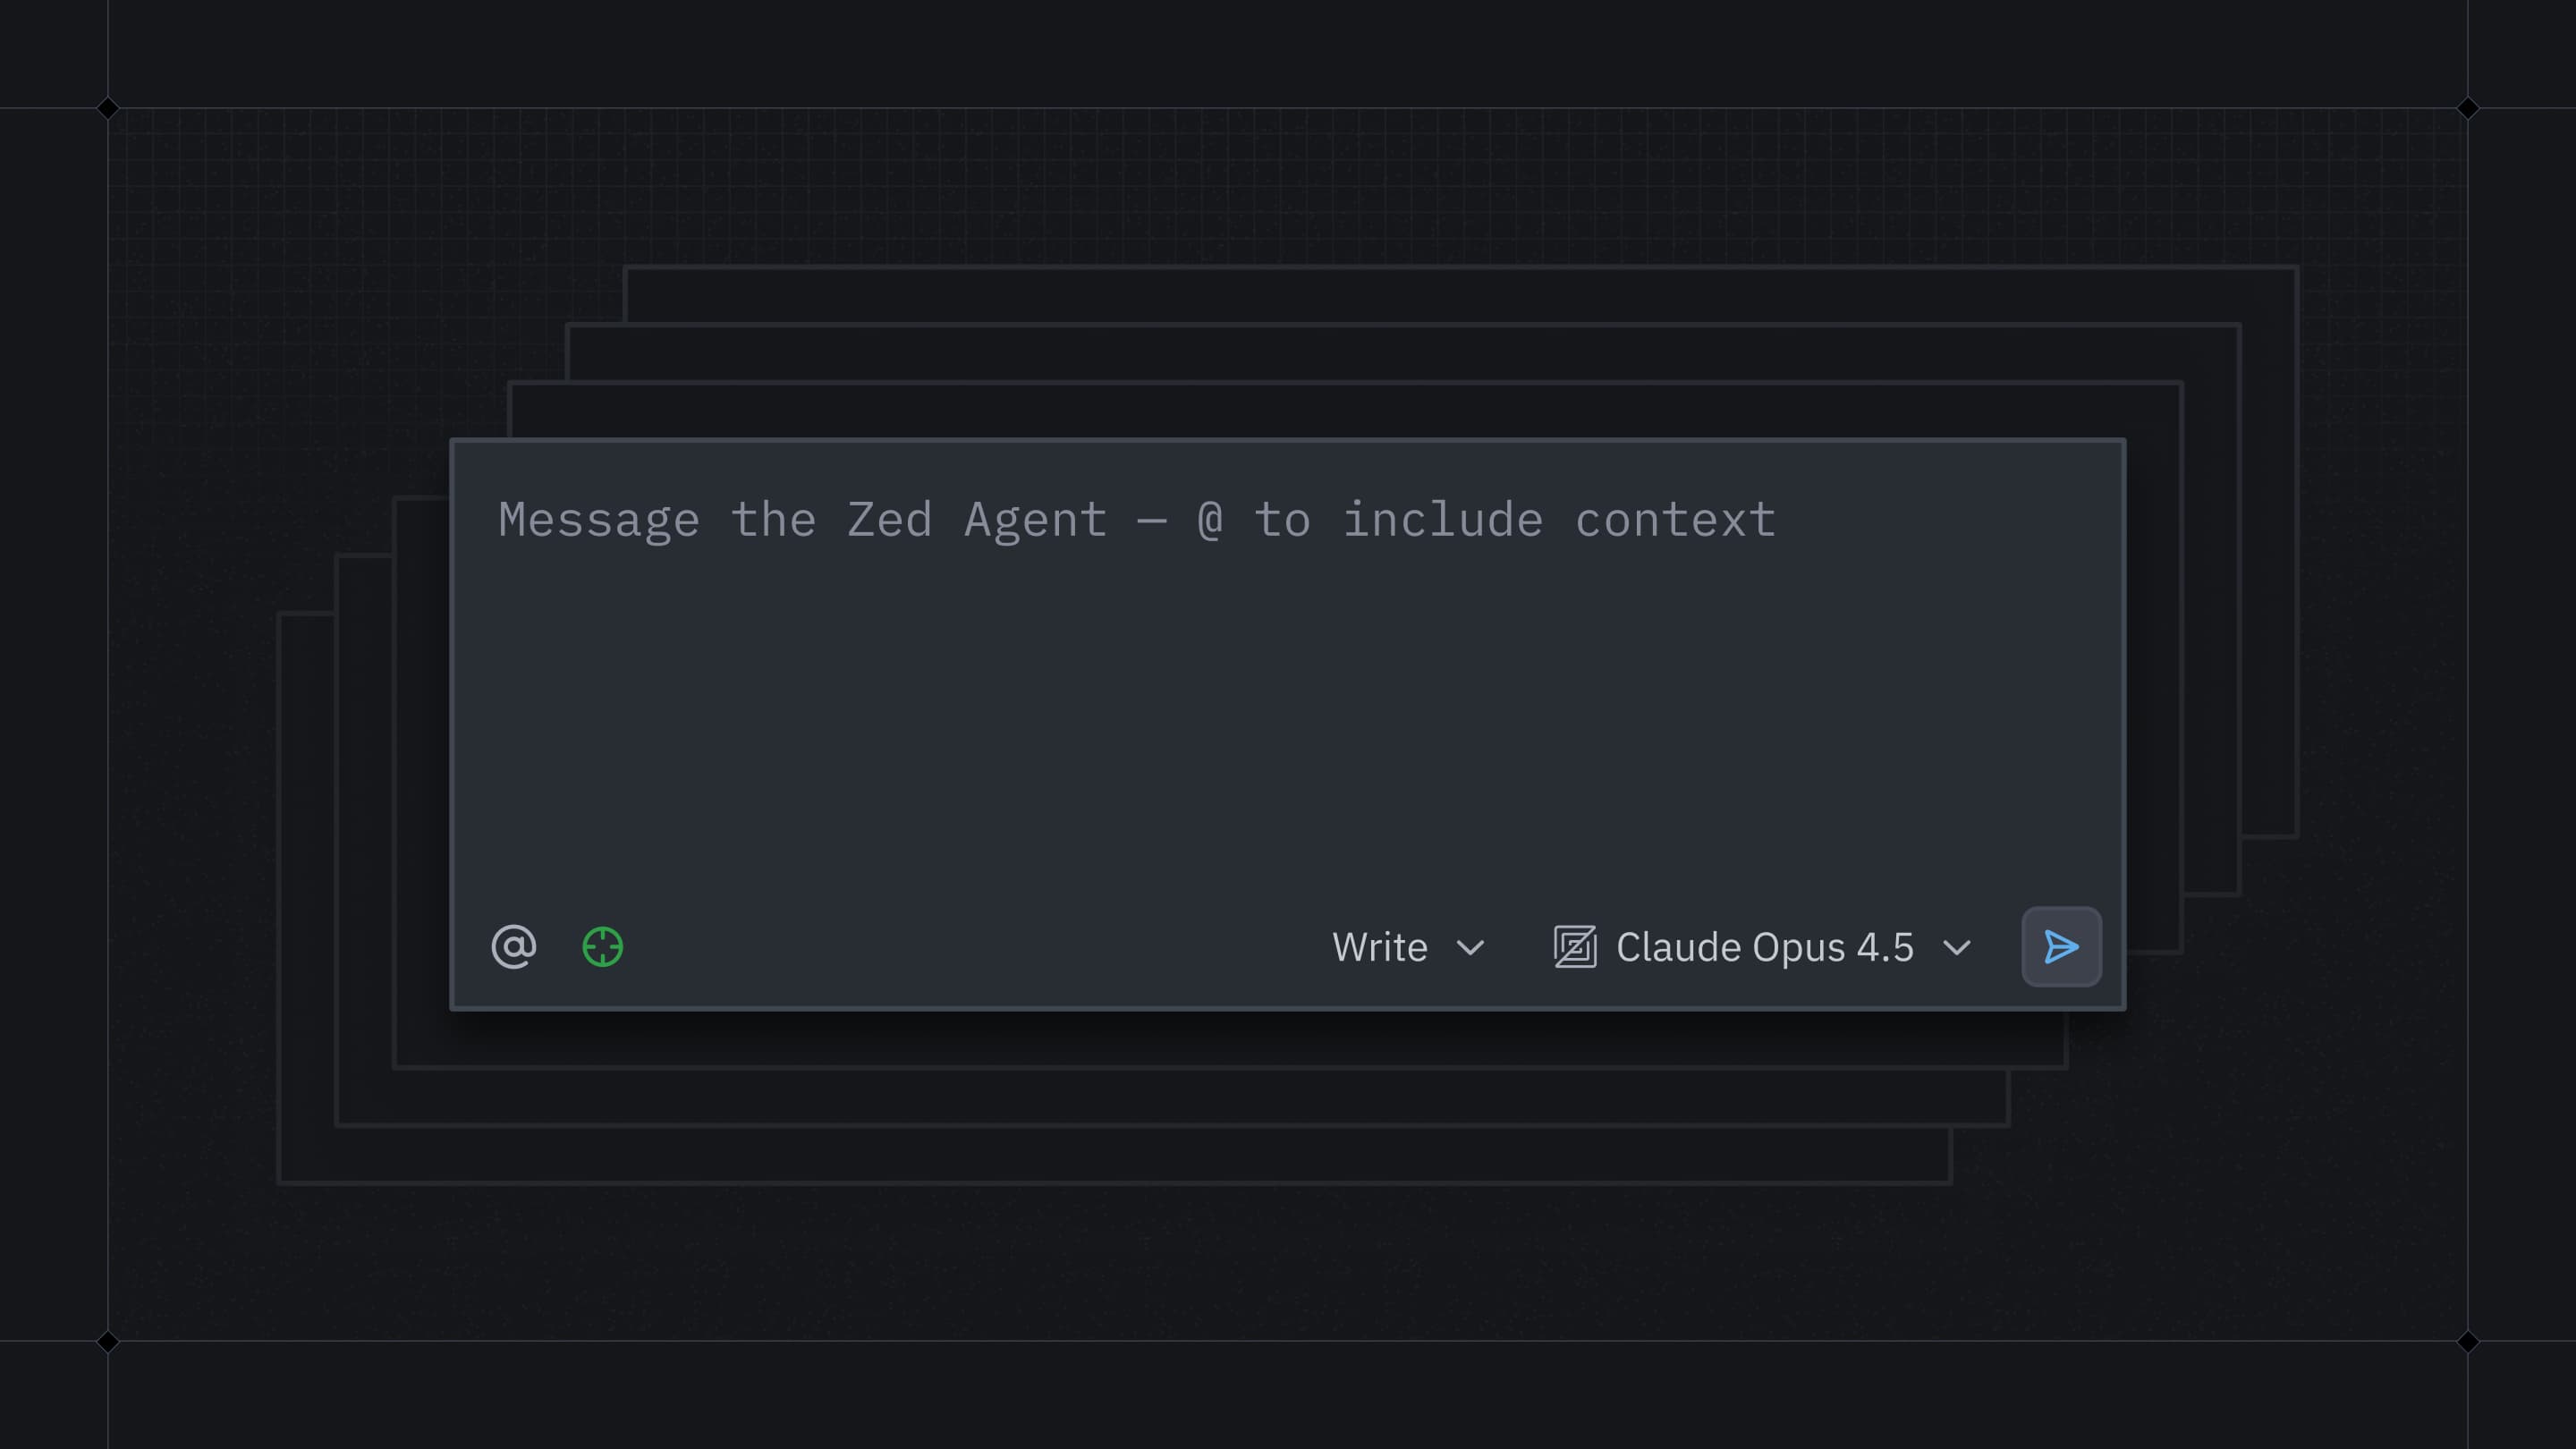
Task: Click the chevron beside Claude Opus 4.5
Action: (1958, 947)
